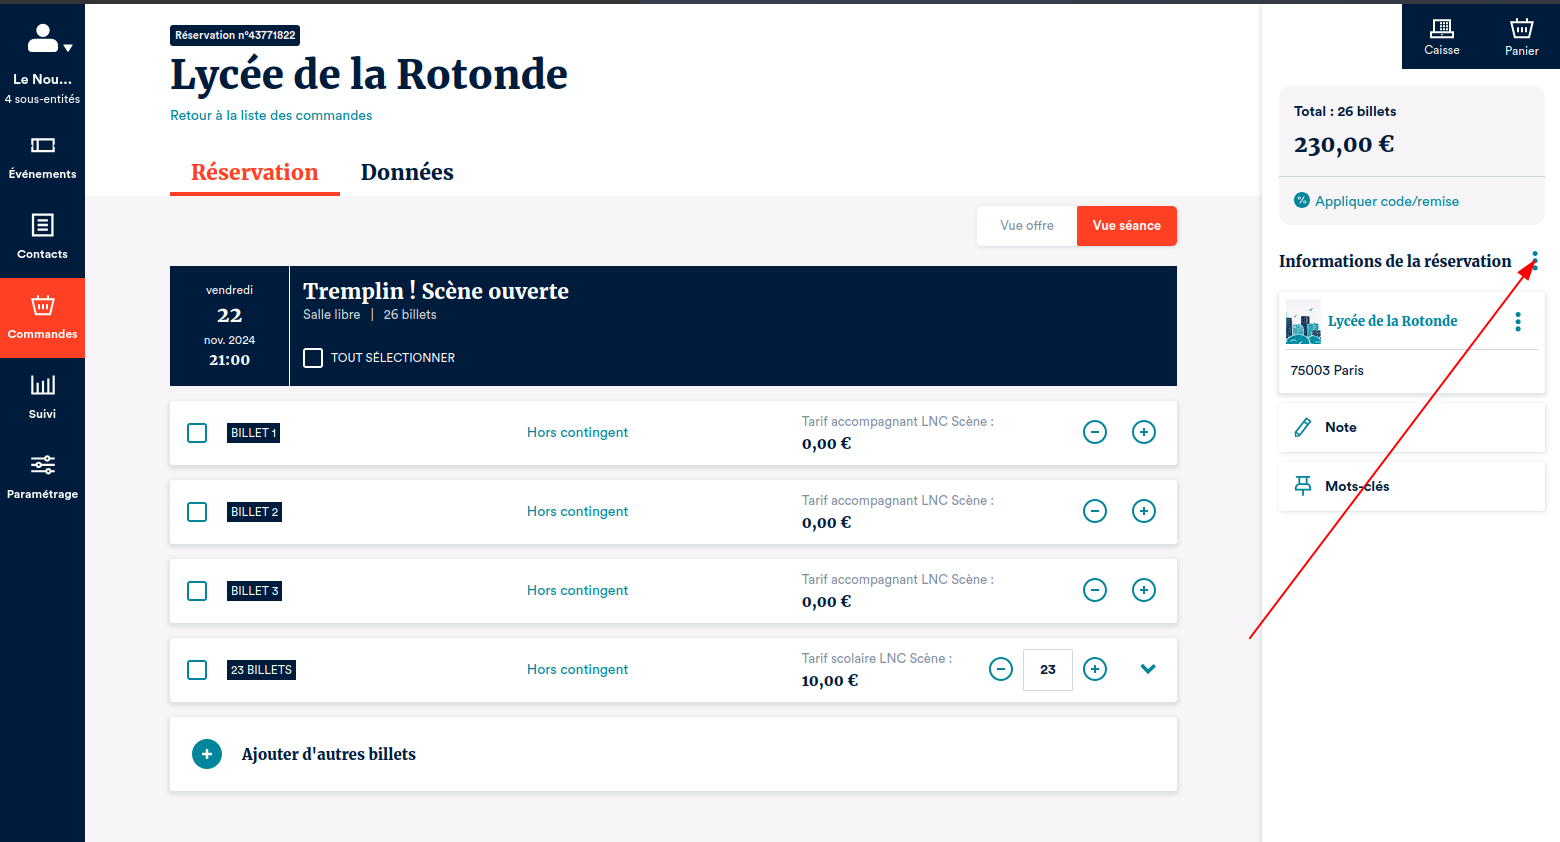
Task: Click the quantity field showing 23
Action: click(1047, 670)
